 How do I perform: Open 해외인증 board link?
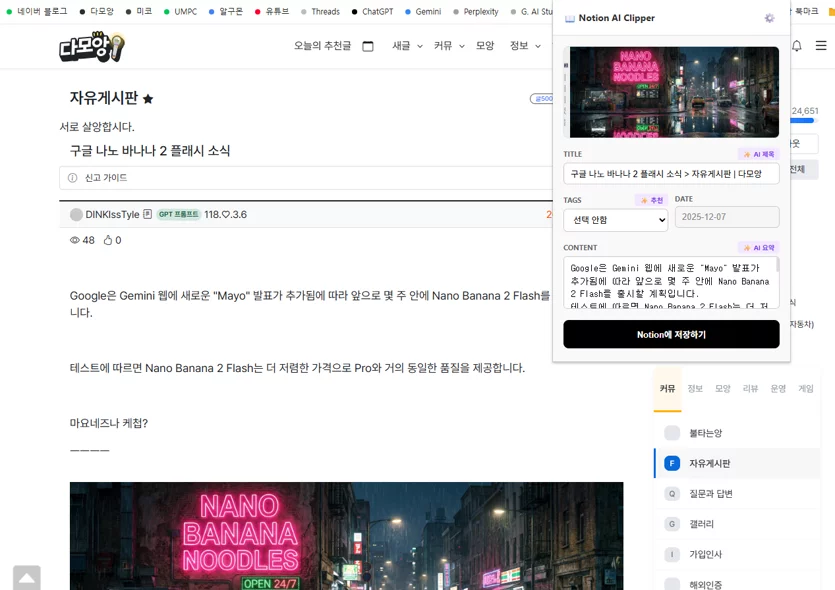(706, 585)
